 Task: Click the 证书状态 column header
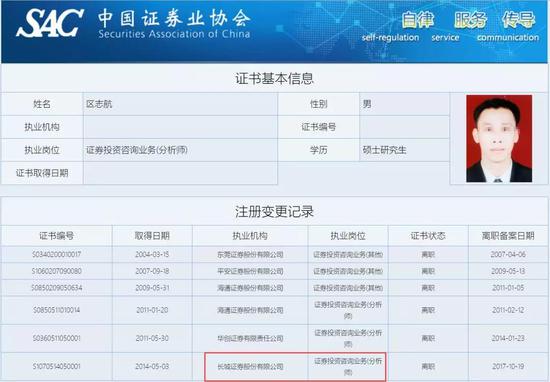pos(428,236)
